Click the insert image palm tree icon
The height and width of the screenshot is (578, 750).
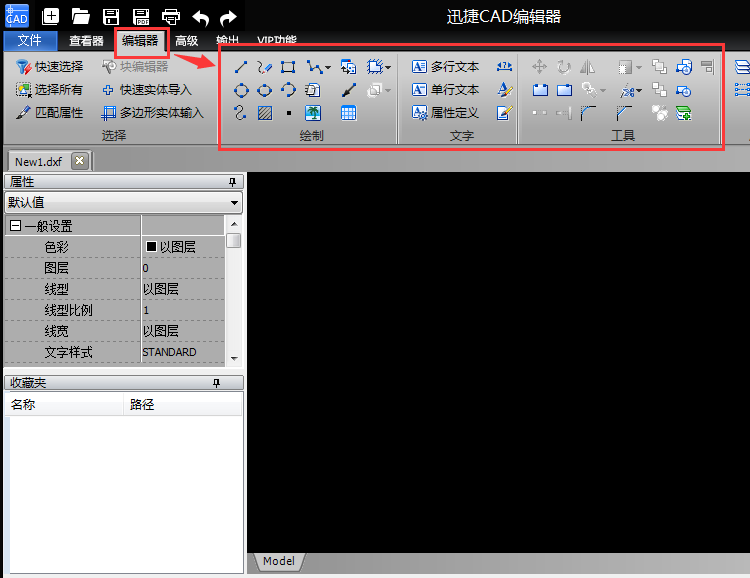313,113
